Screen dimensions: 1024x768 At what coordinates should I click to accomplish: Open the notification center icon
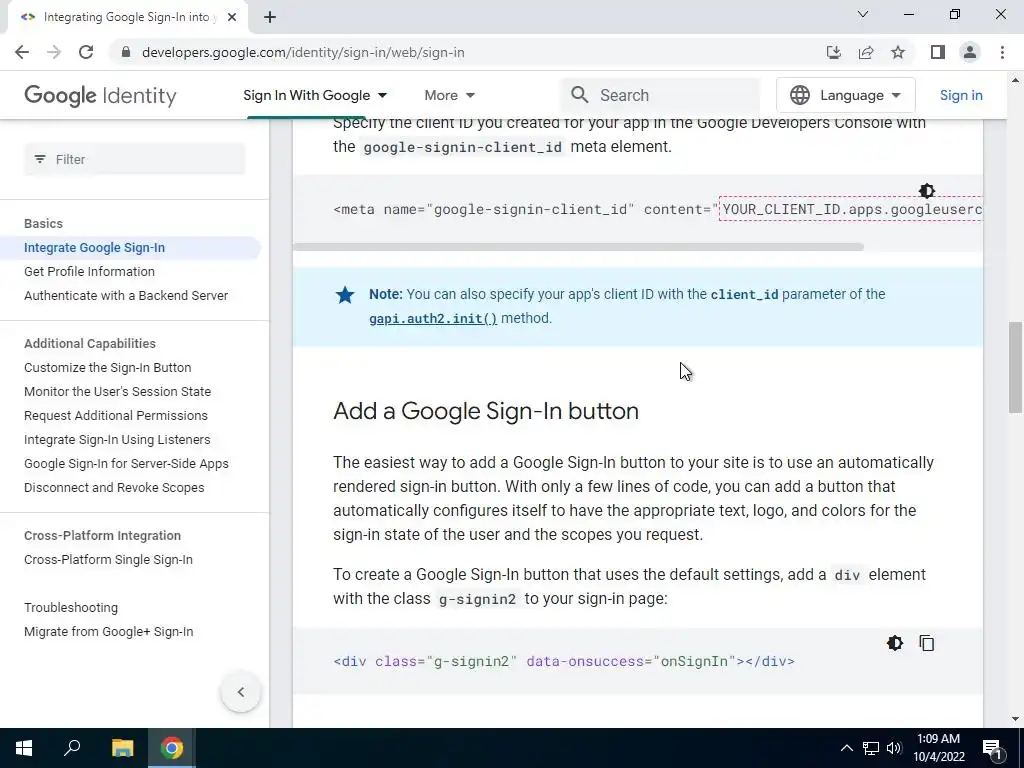[993, 749]
